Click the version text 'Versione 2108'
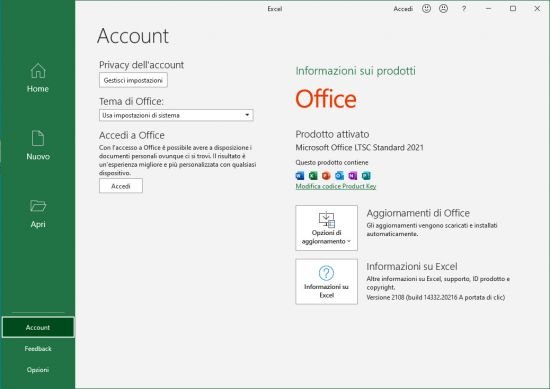 point(385,297)
